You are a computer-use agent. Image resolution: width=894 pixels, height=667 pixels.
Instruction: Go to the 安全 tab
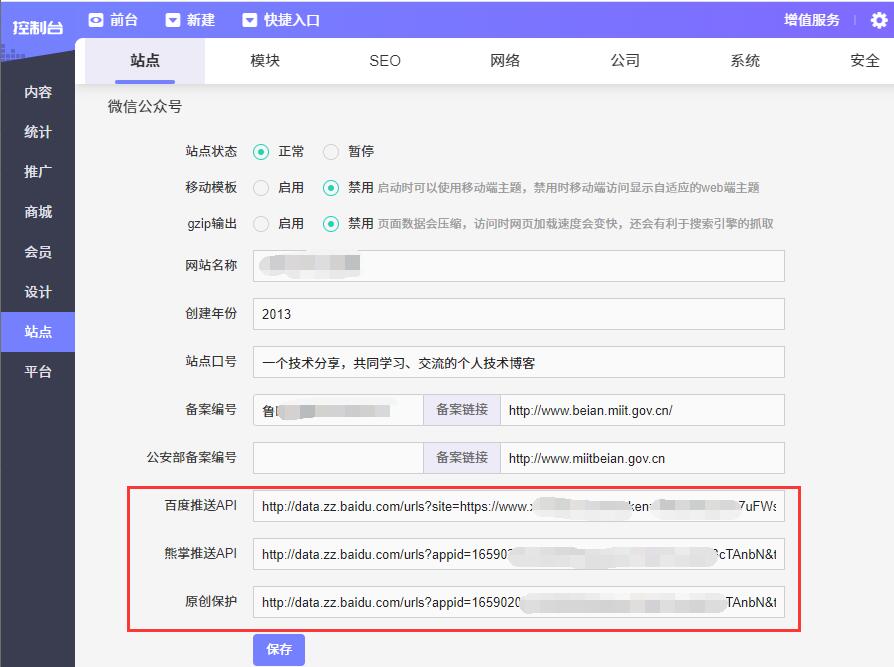tap(865, 61)
